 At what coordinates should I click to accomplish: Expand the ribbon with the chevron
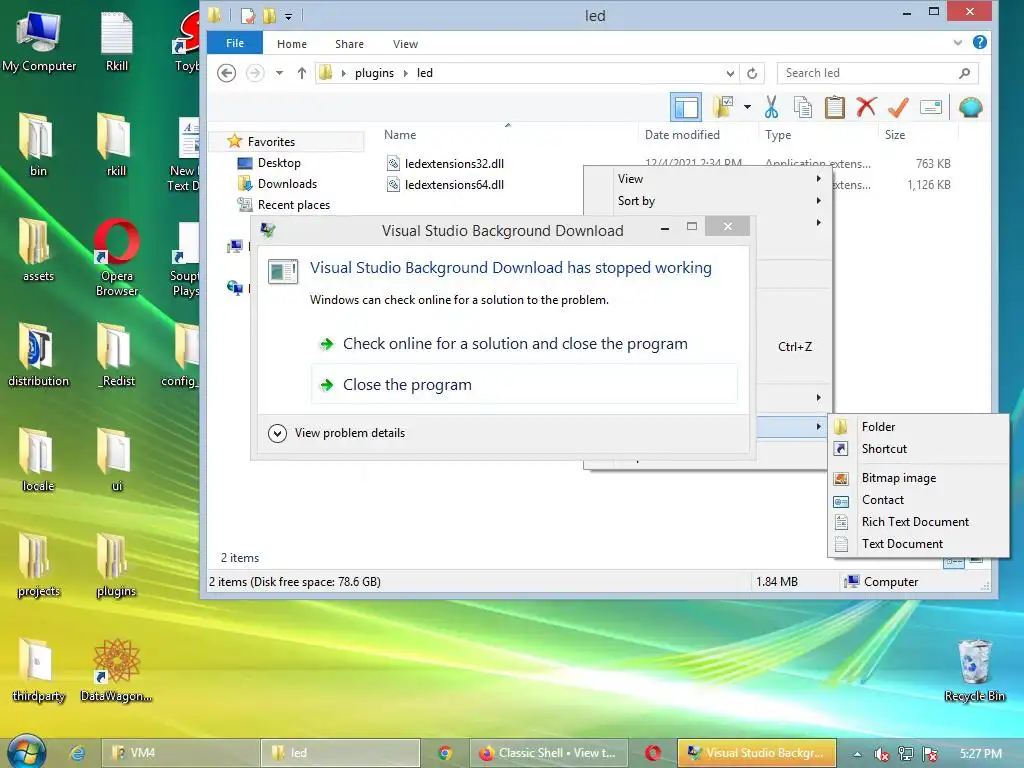tap(957, 43)
